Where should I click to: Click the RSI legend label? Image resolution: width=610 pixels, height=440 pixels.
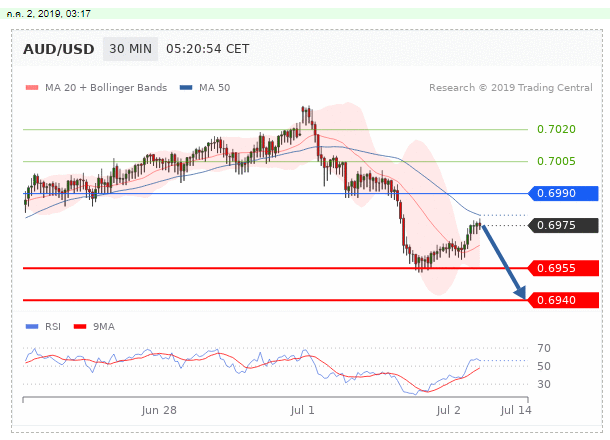[53, 326]
